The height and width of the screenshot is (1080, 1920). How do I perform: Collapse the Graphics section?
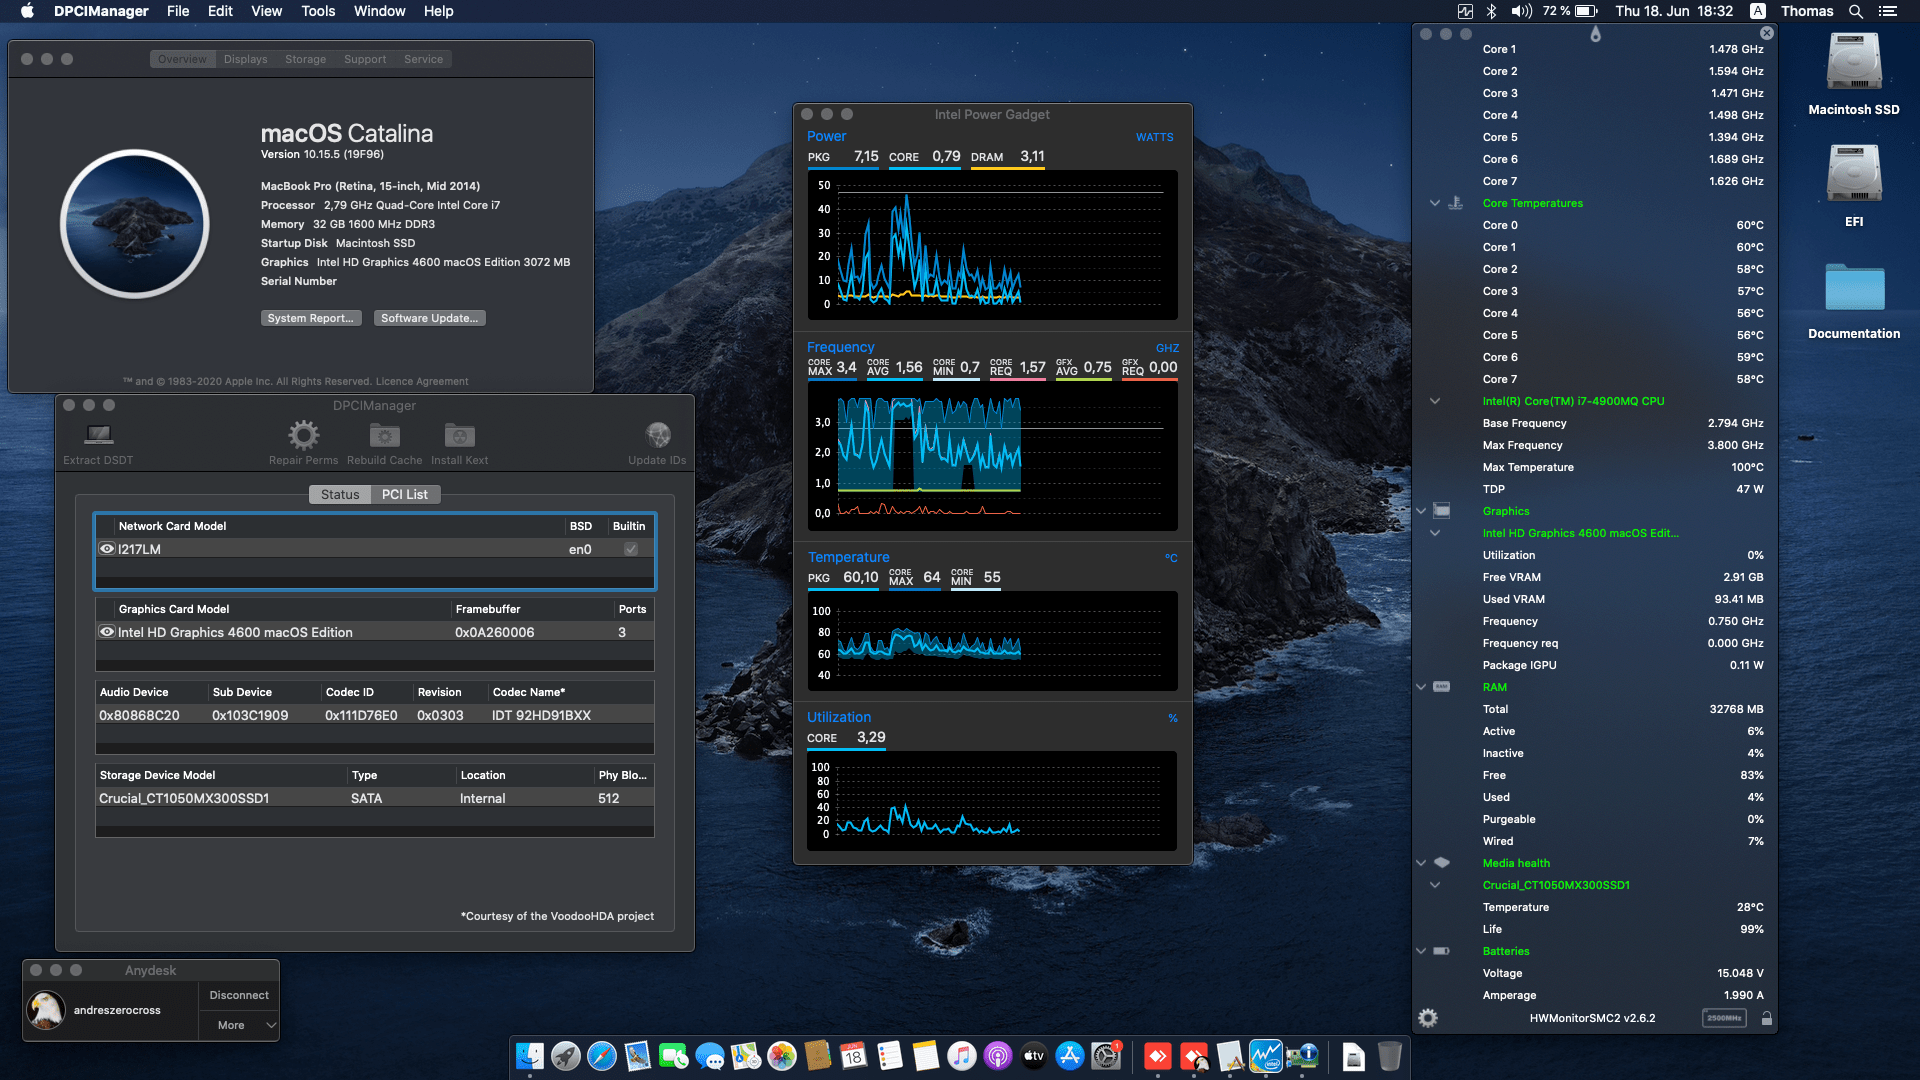[x=1421, y=511]
